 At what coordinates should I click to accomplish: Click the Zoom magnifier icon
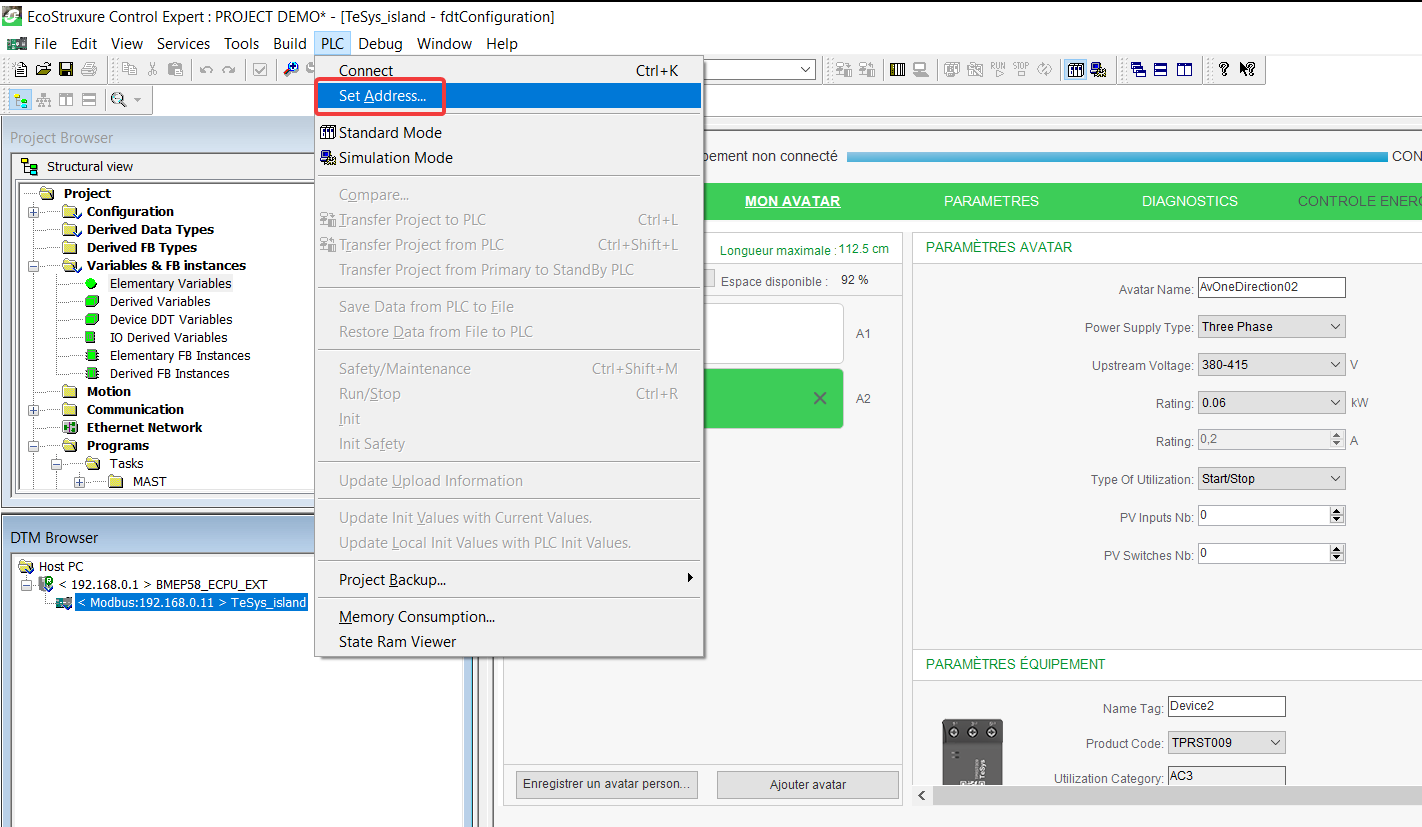(x=119, y=100)
